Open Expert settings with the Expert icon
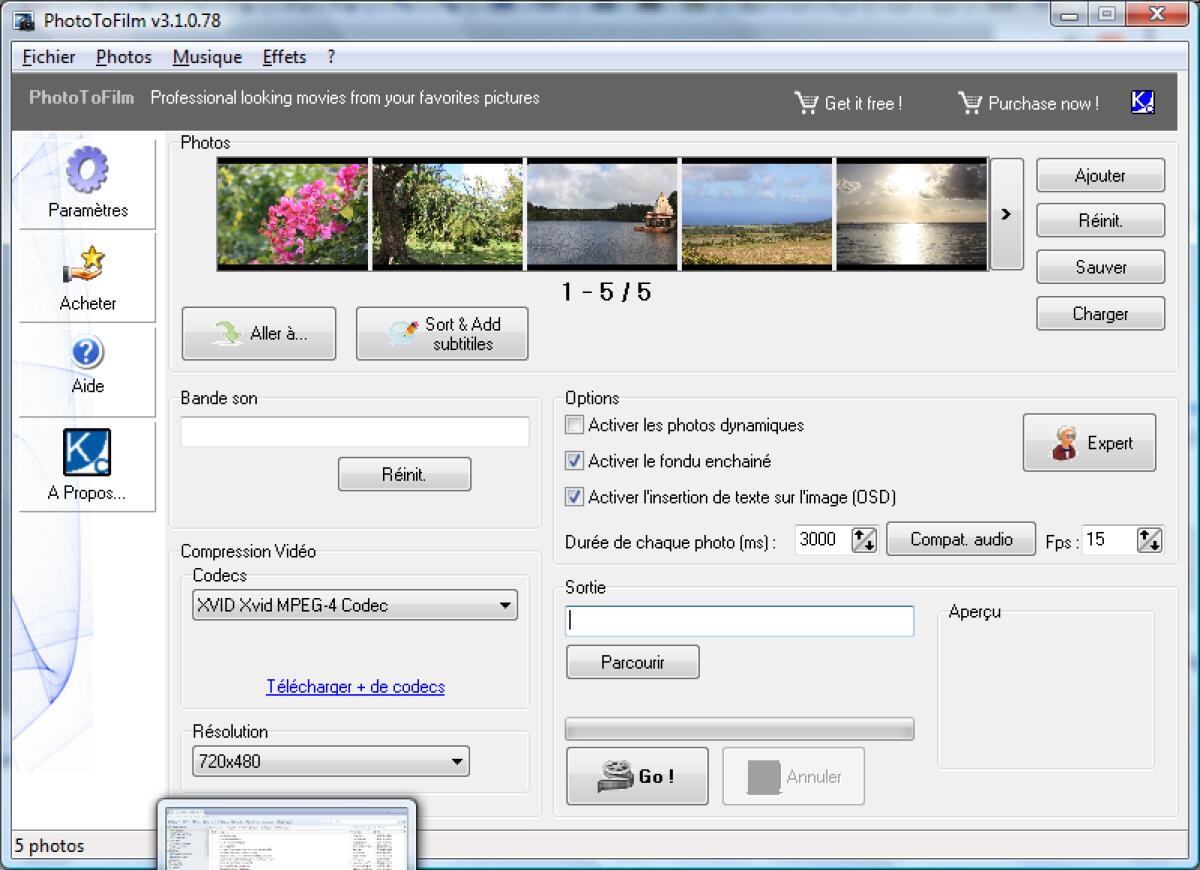1200x870 pixels. [1089, 442]
